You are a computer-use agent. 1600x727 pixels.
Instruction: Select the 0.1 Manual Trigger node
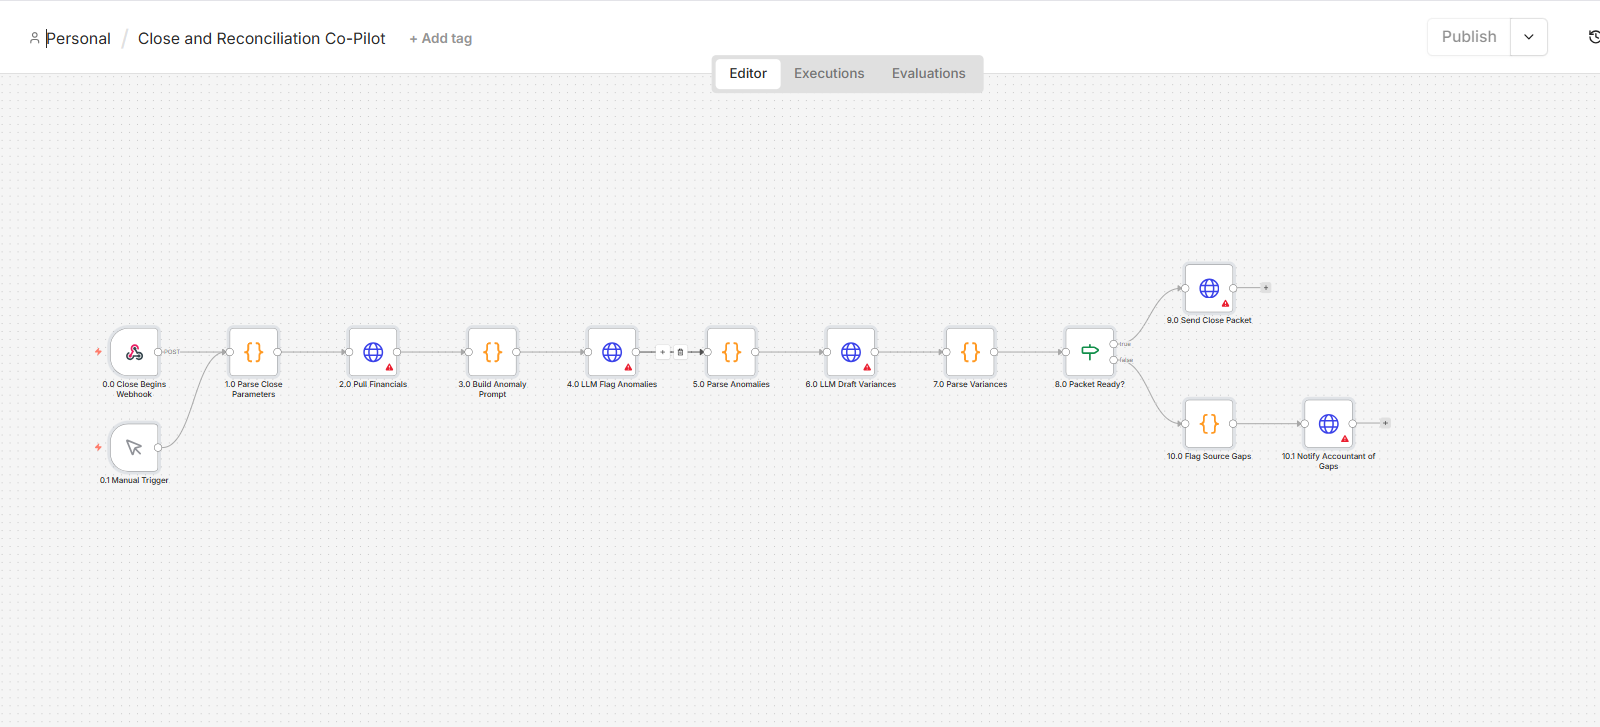click(x=134, y=448)
